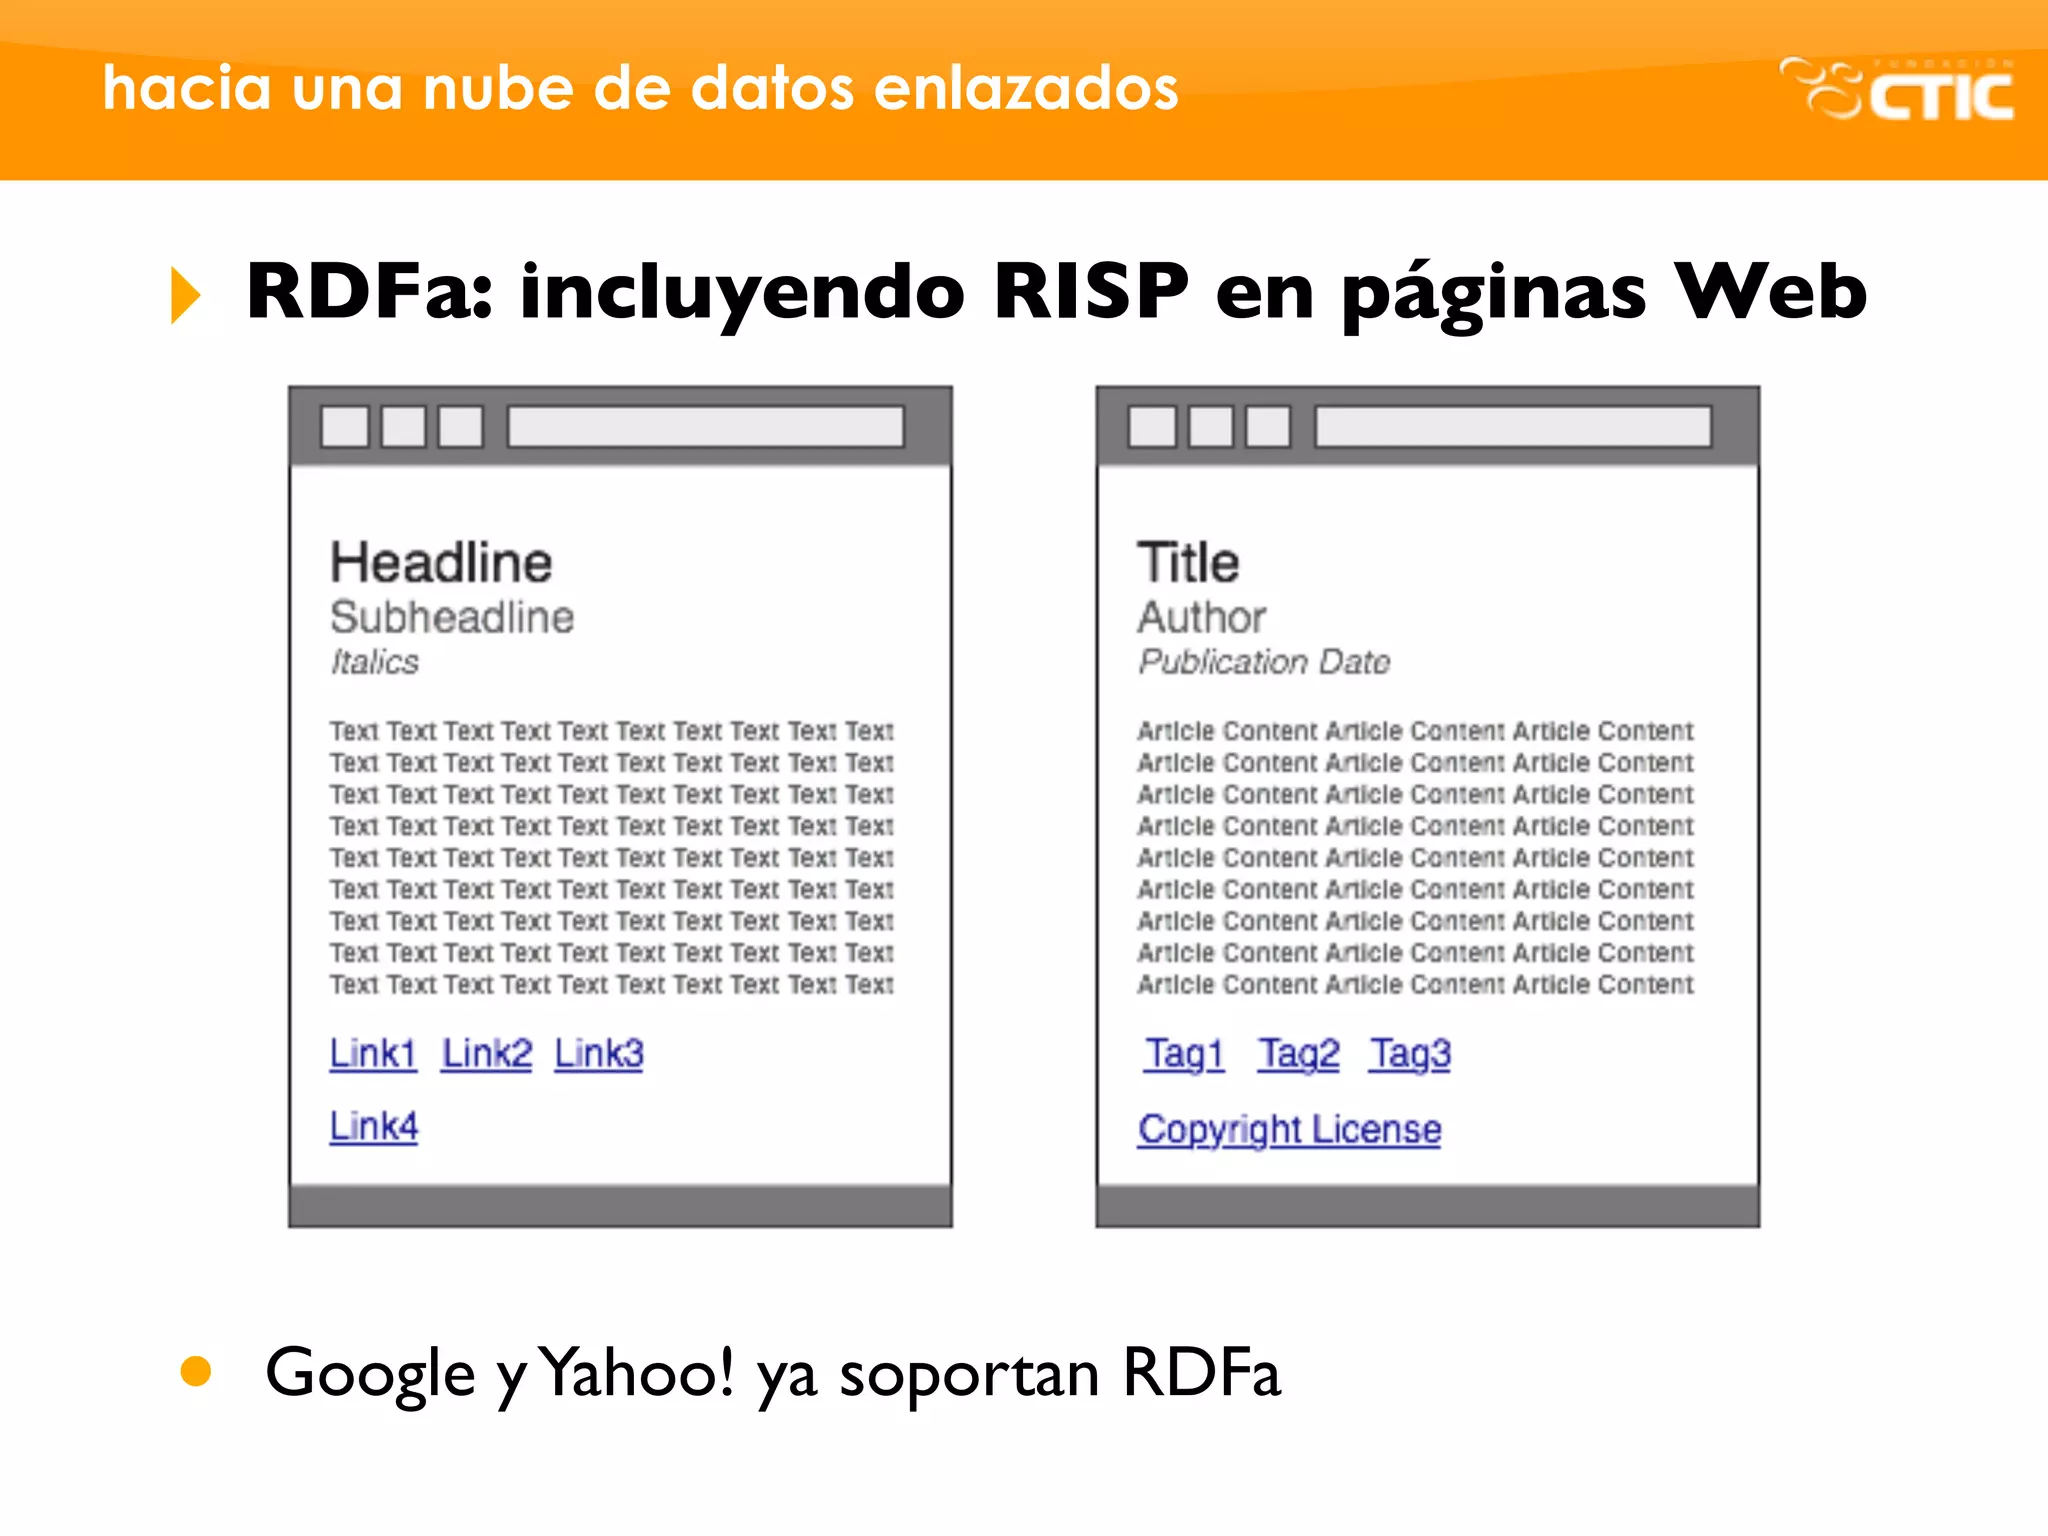Open the Link2 hyperlink

(487, 1054)
